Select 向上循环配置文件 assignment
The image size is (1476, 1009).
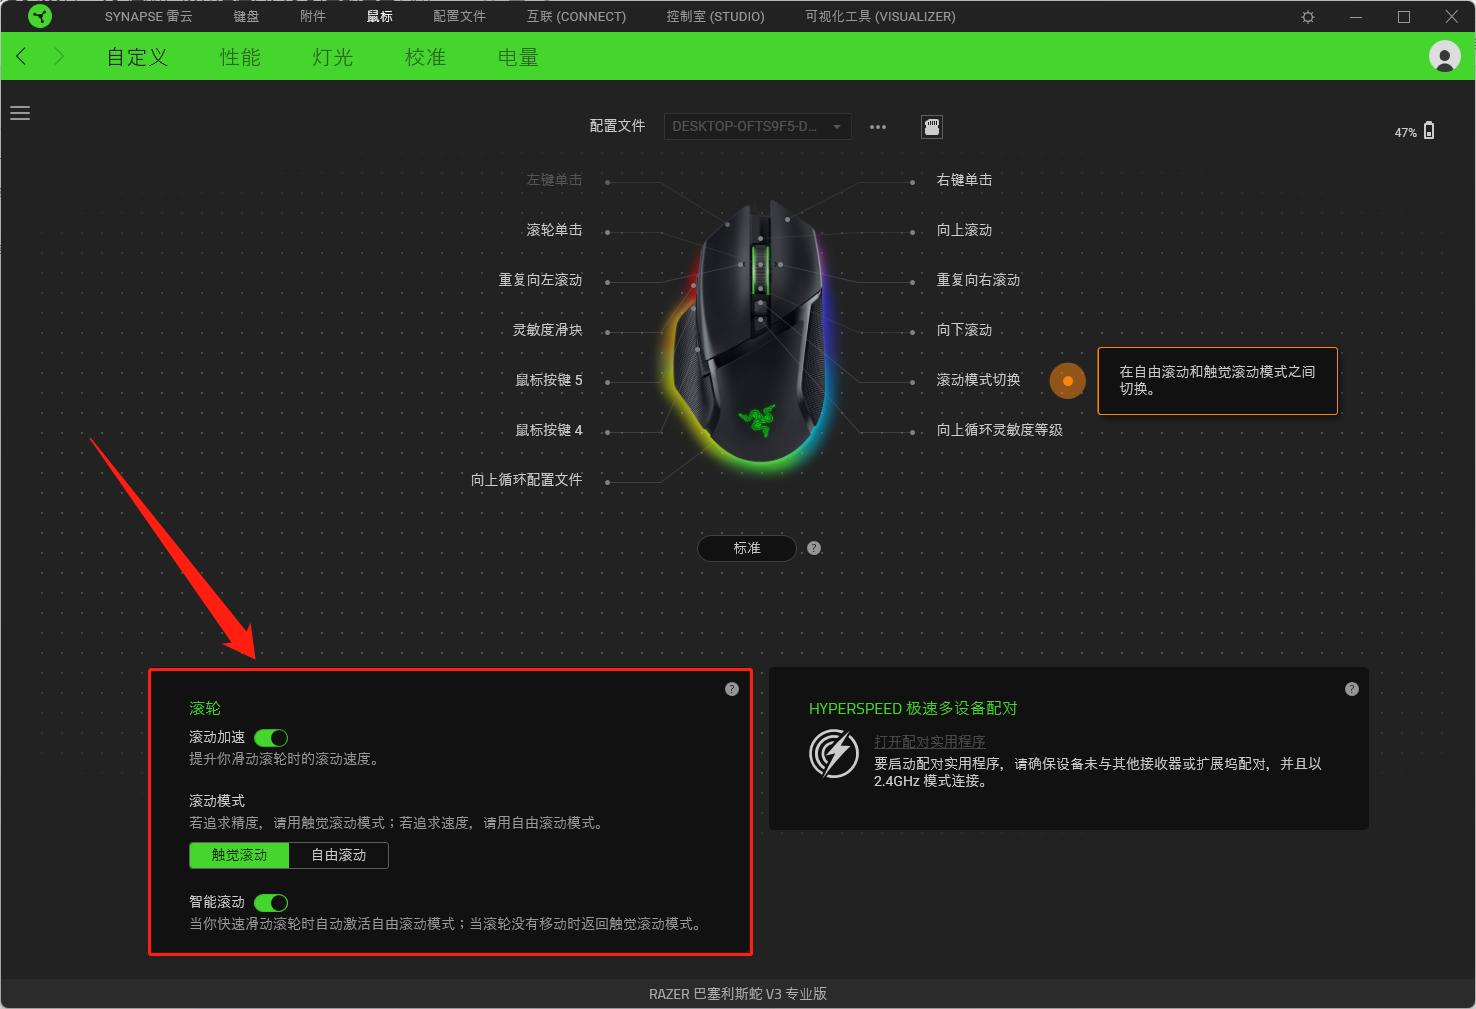526,480
